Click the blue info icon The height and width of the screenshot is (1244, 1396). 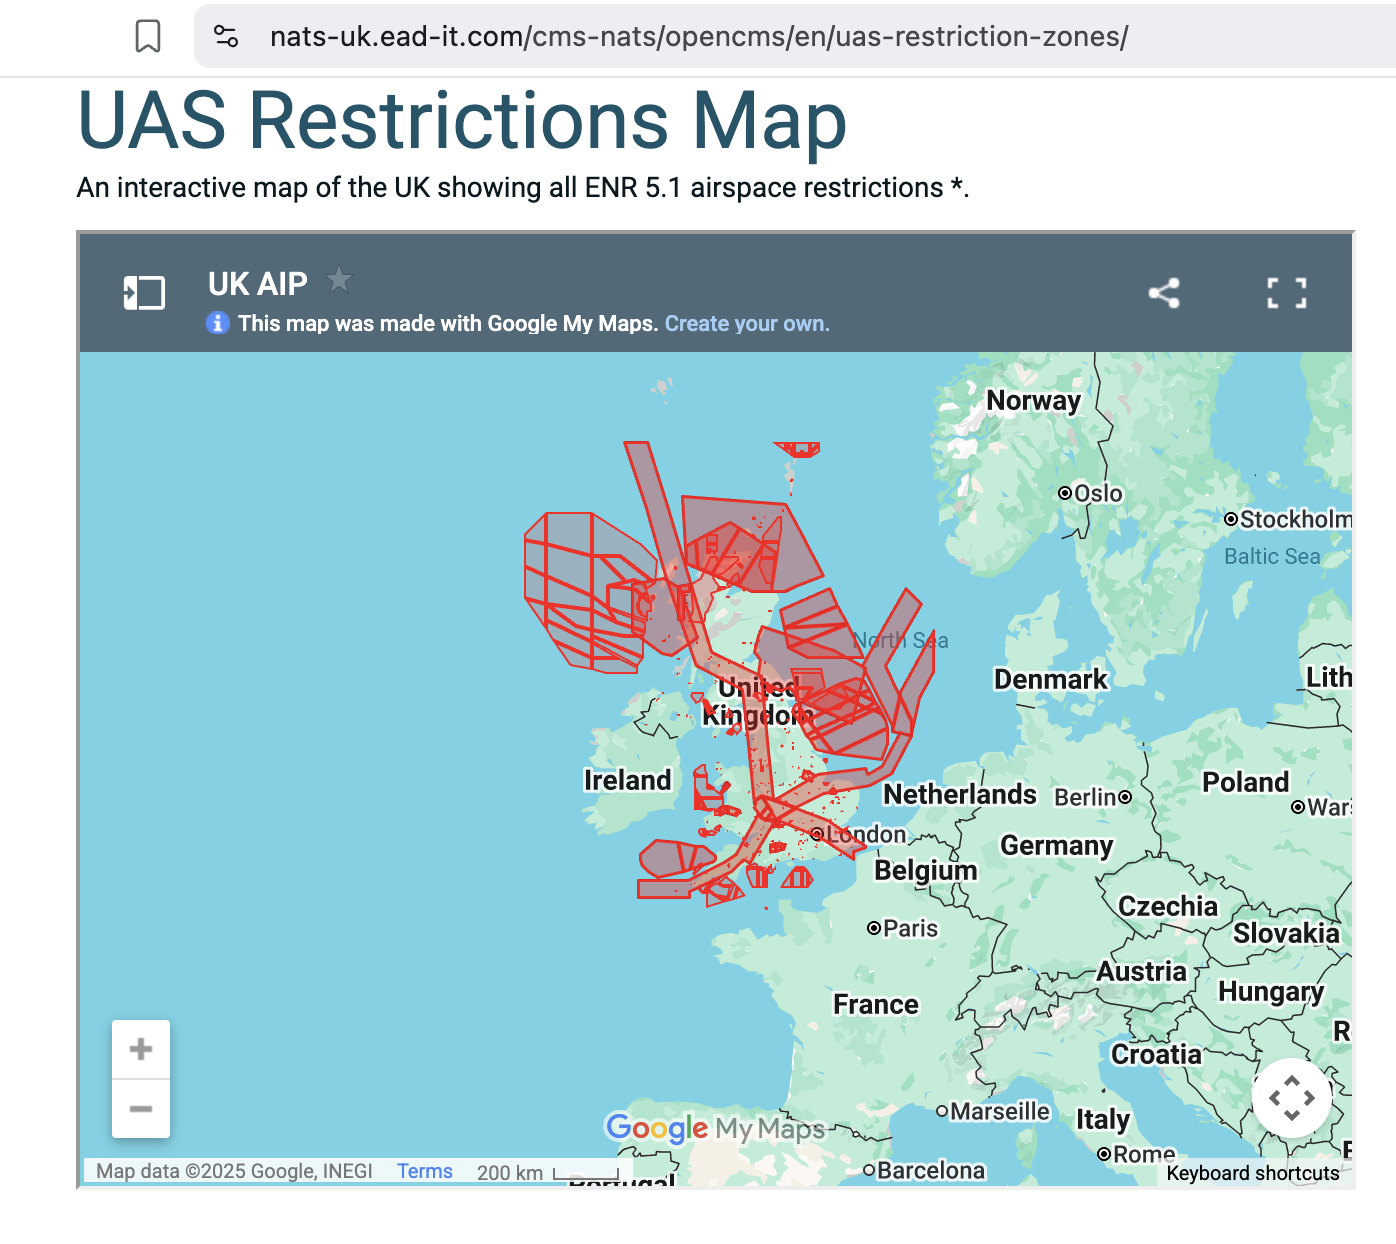coord(217,323)
